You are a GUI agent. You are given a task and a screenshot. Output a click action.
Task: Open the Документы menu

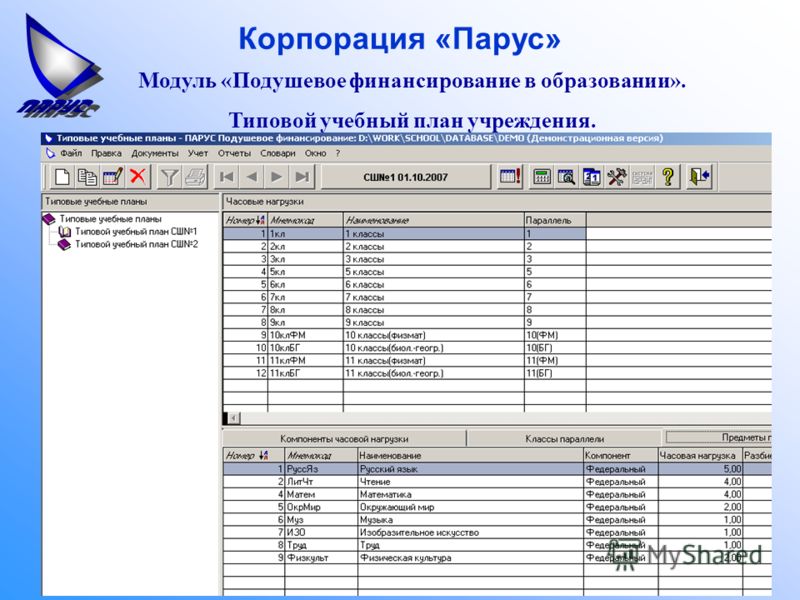point(155,153)
